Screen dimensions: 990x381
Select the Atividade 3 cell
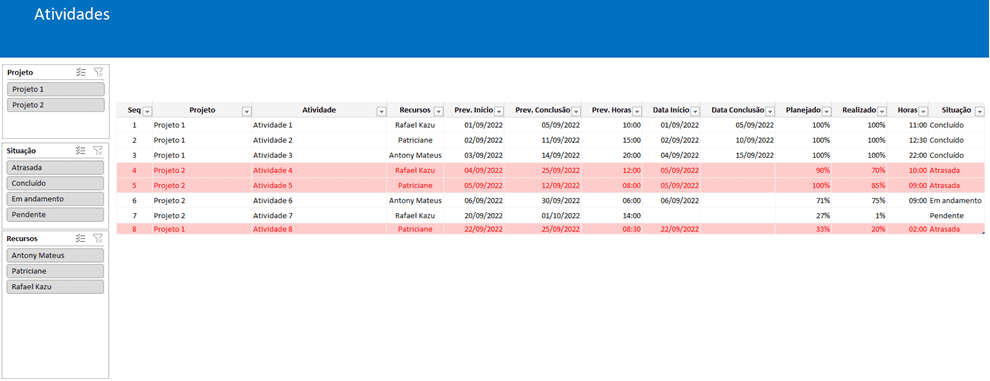point(319,155)
